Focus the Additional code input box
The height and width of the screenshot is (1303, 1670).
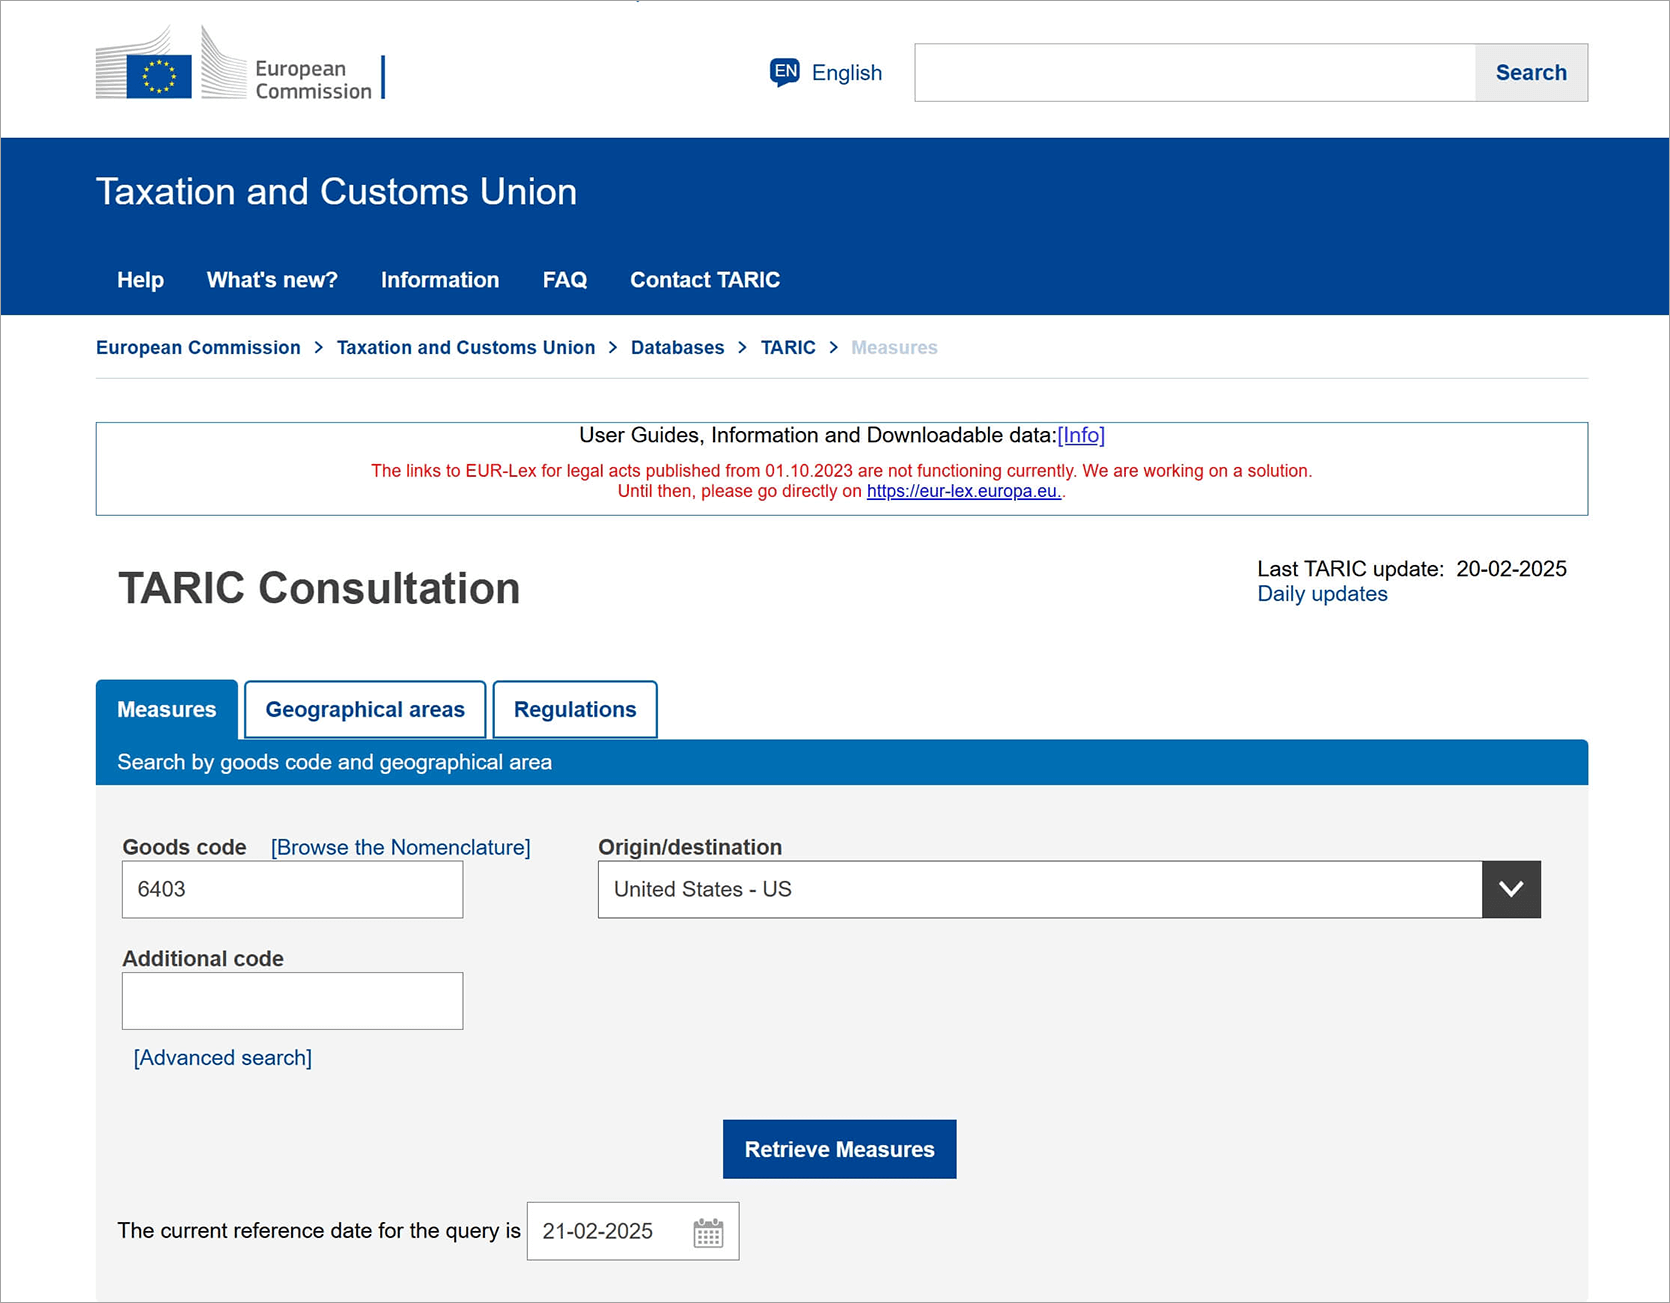tap(292, 1000)
